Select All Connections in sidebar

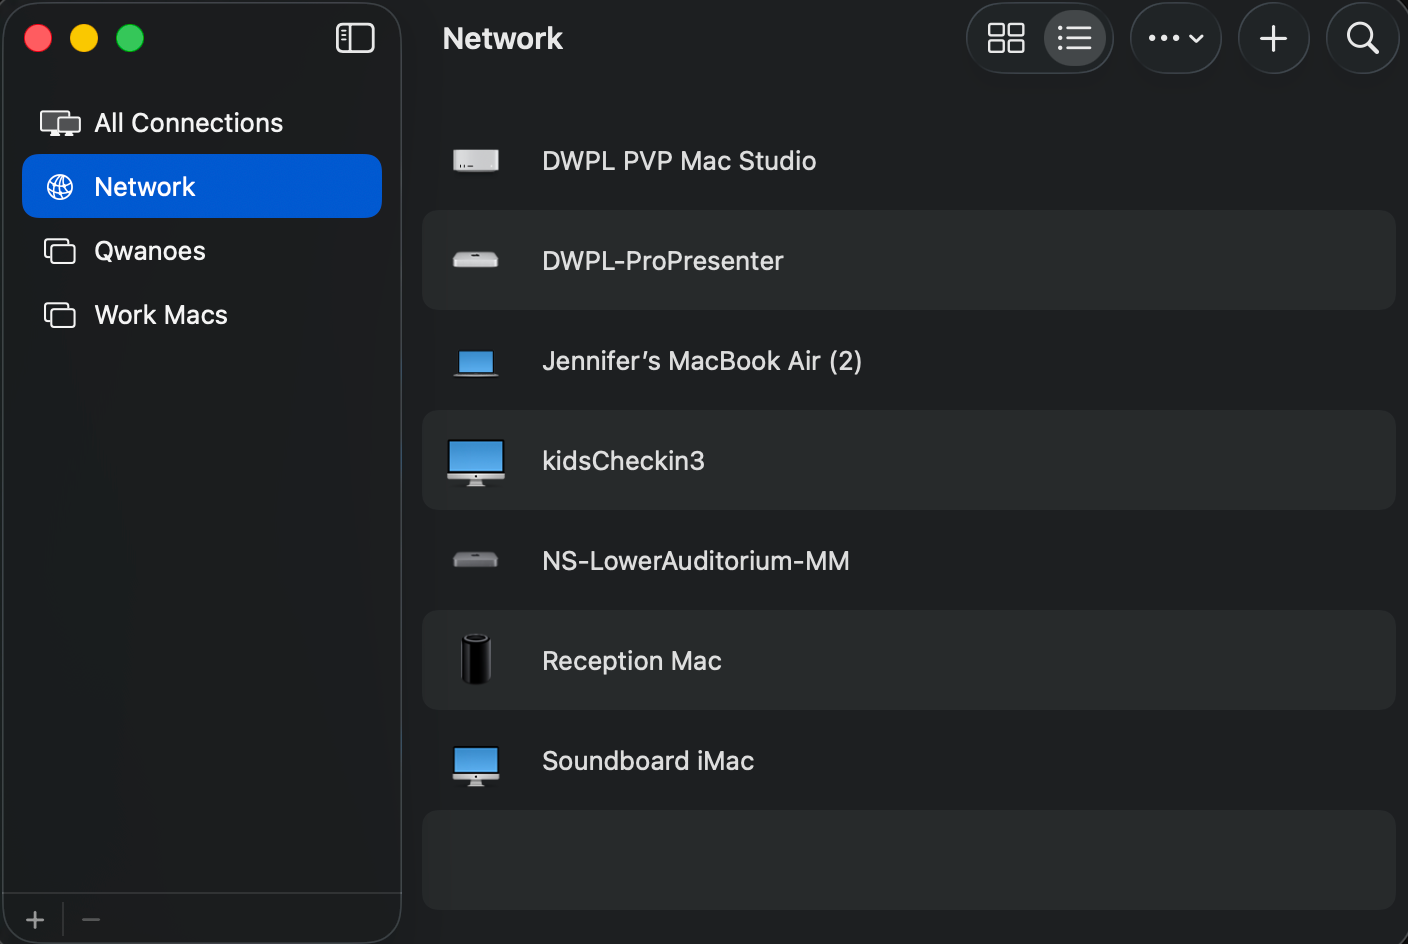click(x=202, y=123)
